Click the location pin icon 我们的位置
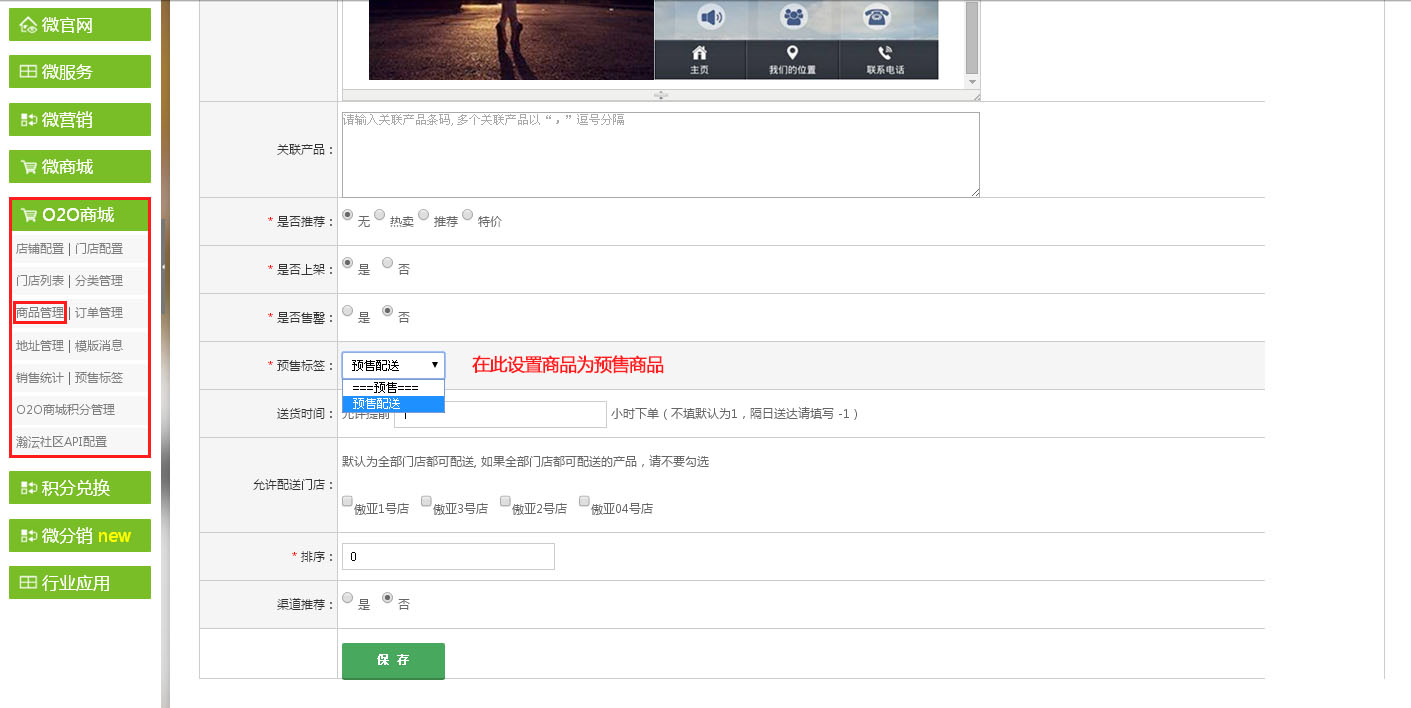This screenshot has width=1411, height=708. click(x=792, y=54)
